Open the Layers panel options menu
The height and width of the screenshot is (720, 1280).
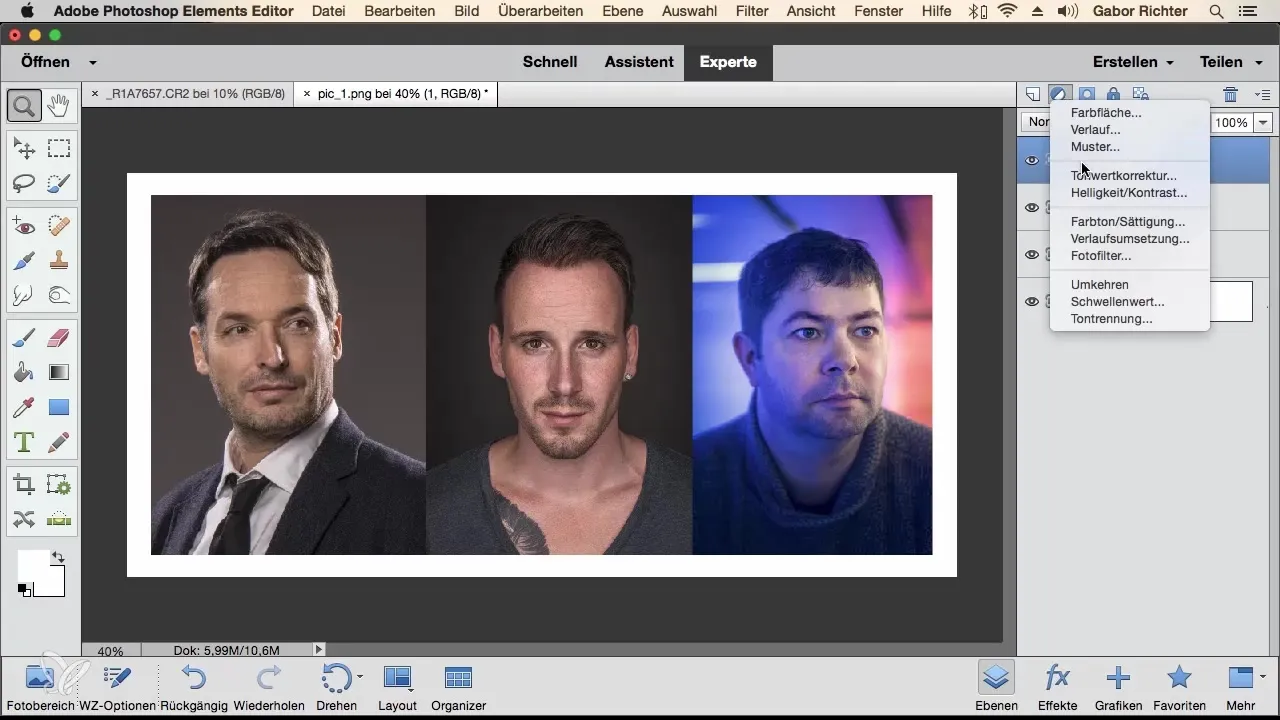(1262, 94)
